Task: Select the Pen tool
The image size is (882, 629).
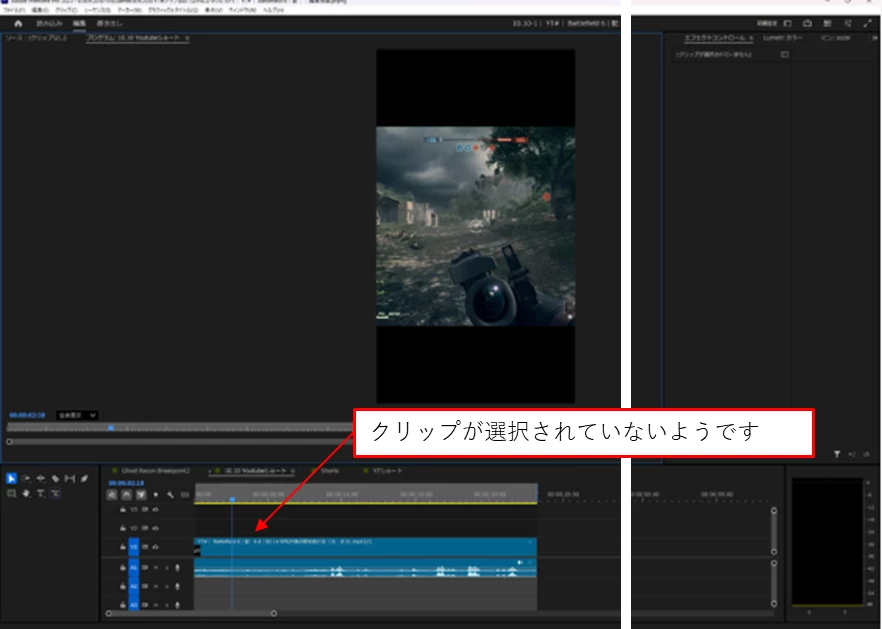Action: click(84, 478)
